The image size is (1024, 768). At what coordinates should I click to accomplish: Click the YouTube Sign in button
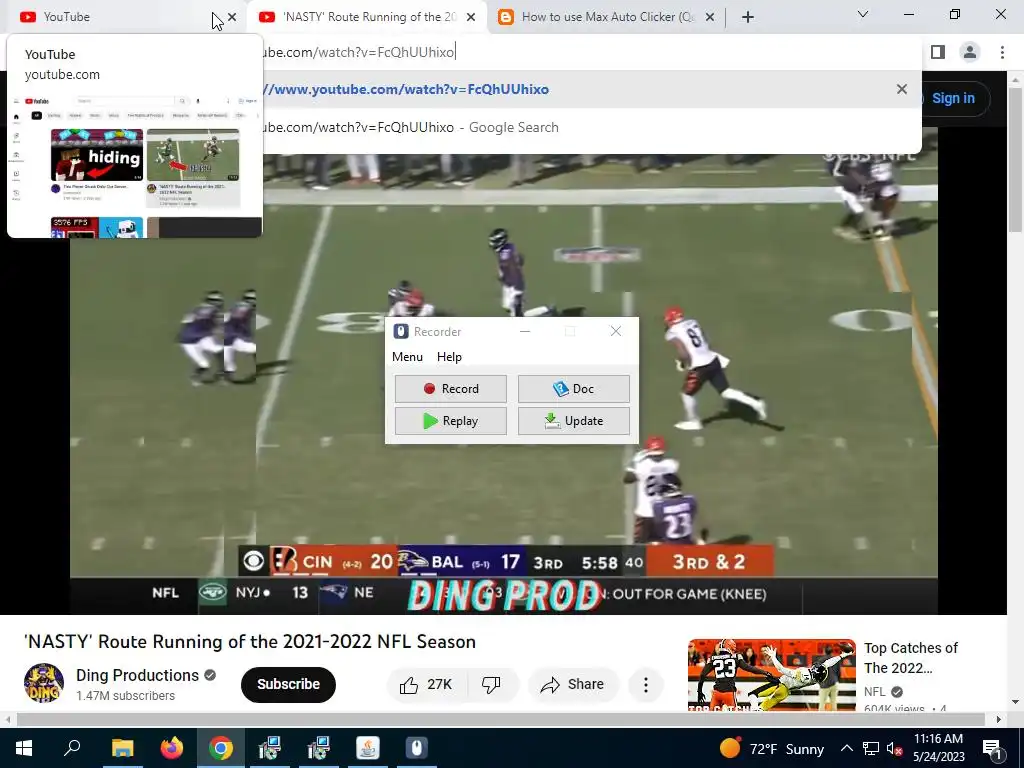point(952,99)
